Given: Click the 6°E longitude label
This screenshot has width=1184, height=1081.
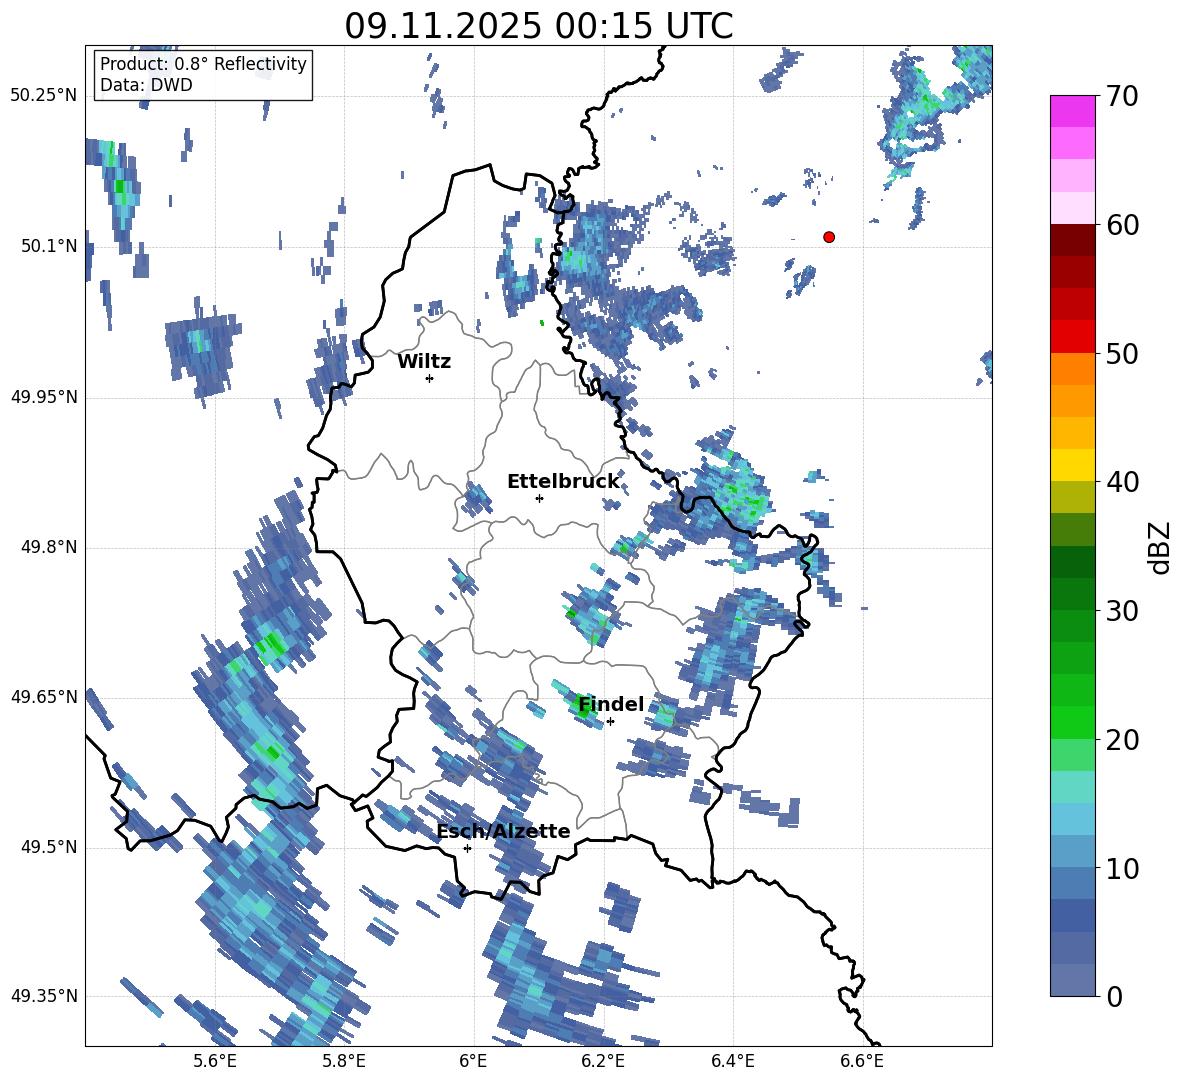Looking at the screenshot, I should [473, 1061].
